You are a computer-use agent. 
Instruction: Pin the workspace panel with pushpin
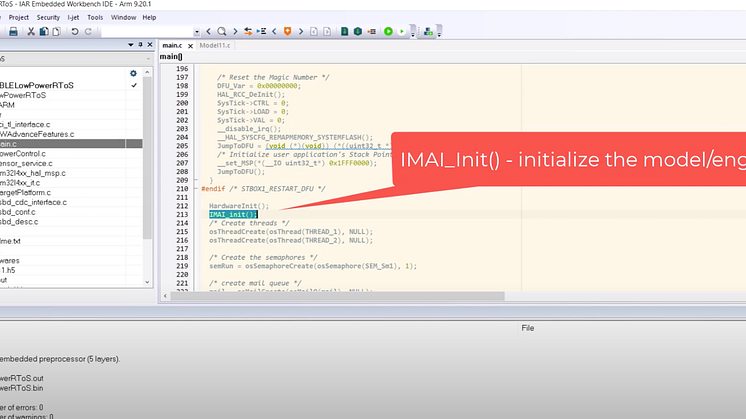click(x=138, y=45)
